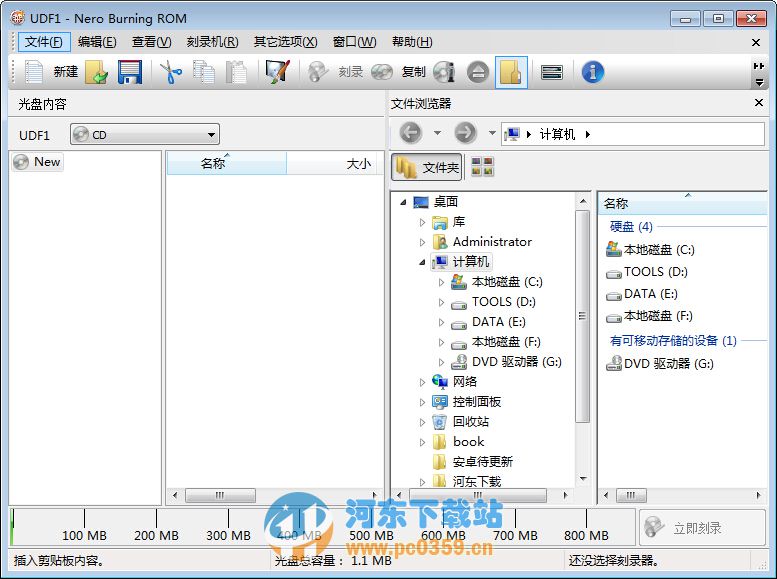Select DVD 驱动器 (G:) in the file list

660,364
